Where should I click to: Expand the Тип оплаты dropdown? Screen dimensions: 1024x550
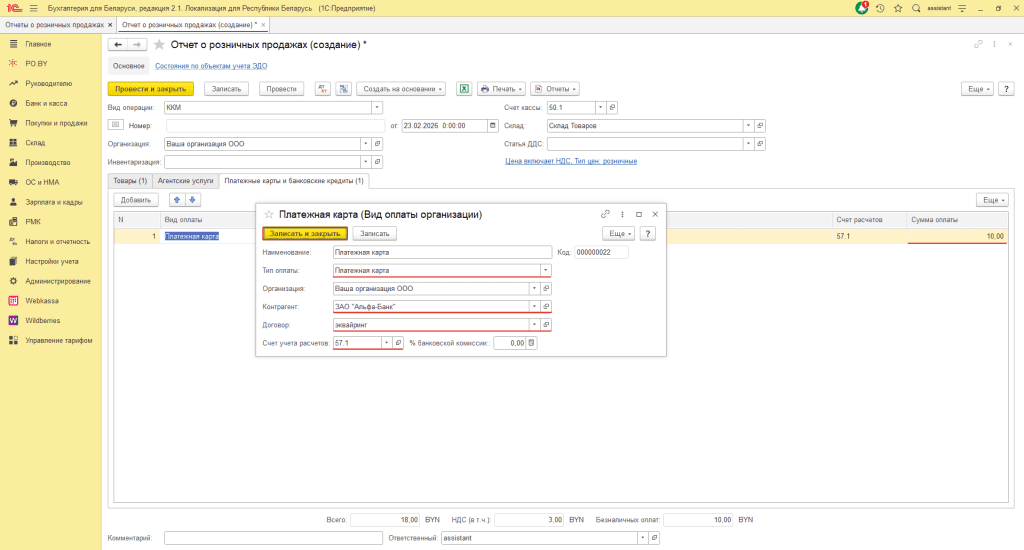(545, 270)
